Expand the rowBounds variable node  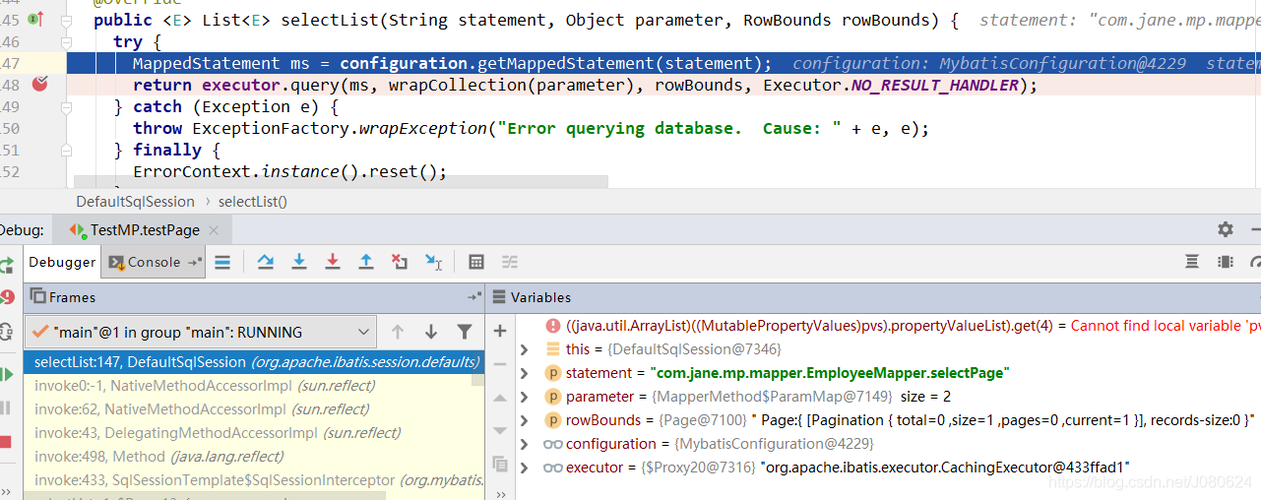[524, 420]
